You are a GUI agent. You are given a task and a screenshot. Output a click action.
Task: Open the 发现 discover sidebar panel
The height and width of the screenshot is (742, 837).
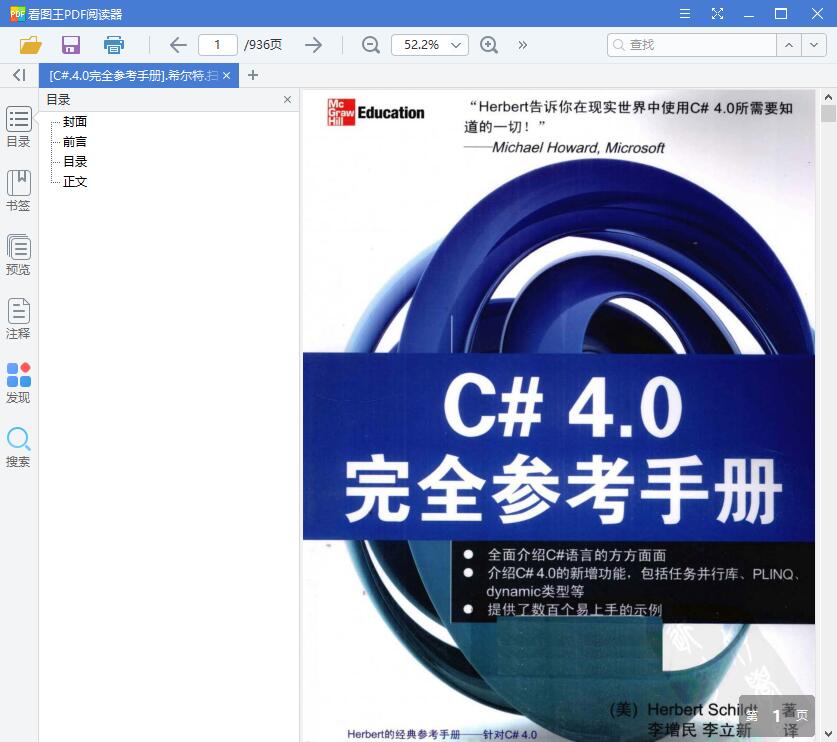tap(19, 383)
